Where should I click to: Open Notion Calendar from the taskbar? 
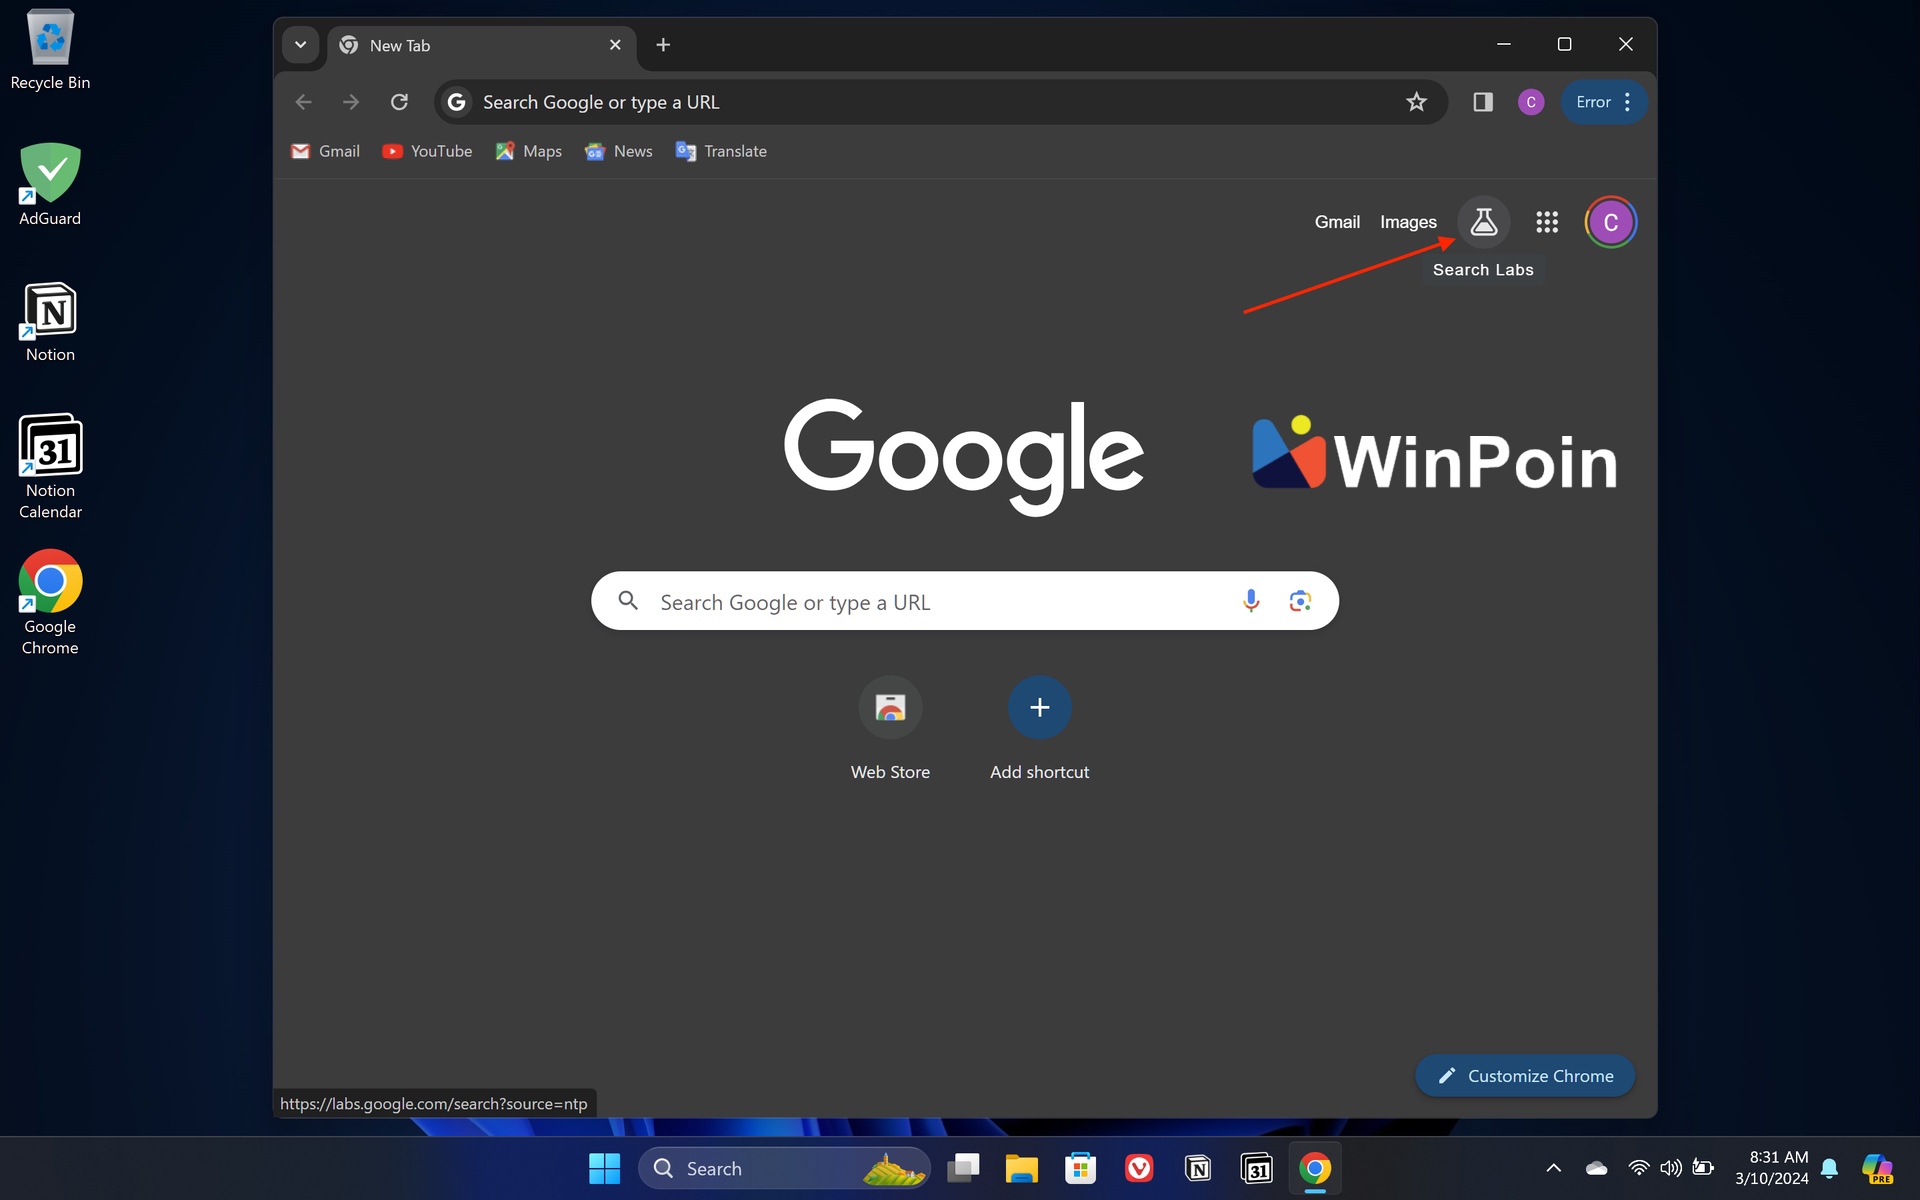pyautogui.click(x=1256, y=1168)
